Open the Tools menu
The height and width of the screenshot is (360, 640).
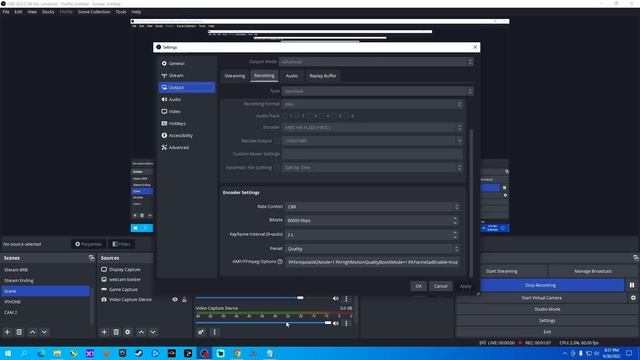121,12
